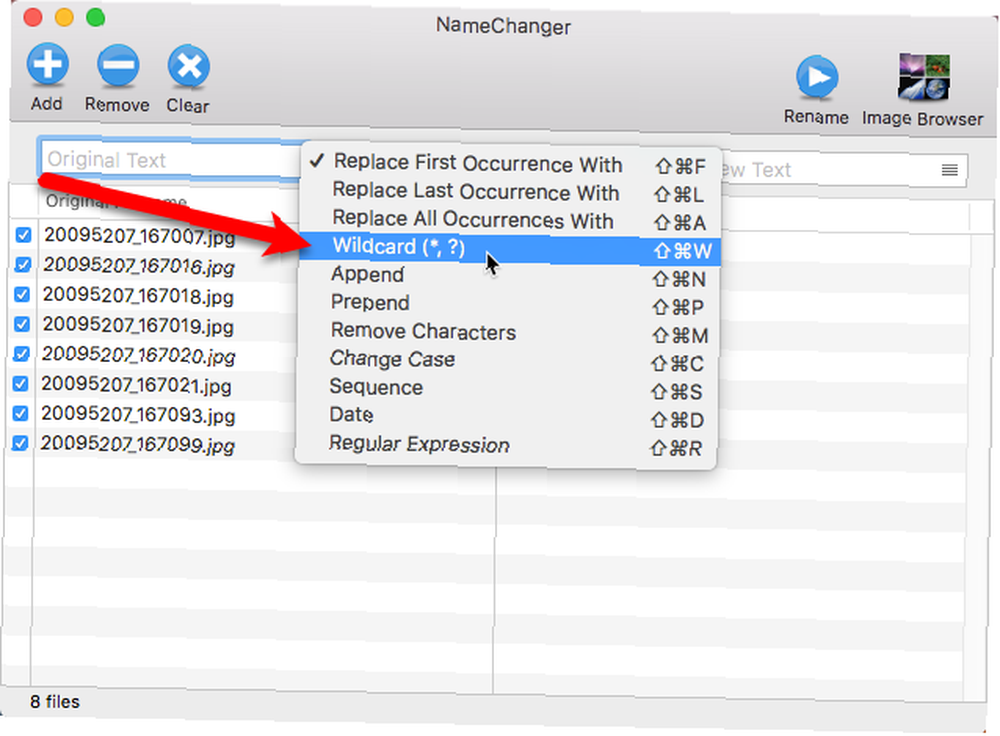Click the Rename play icon

[817, 77]
